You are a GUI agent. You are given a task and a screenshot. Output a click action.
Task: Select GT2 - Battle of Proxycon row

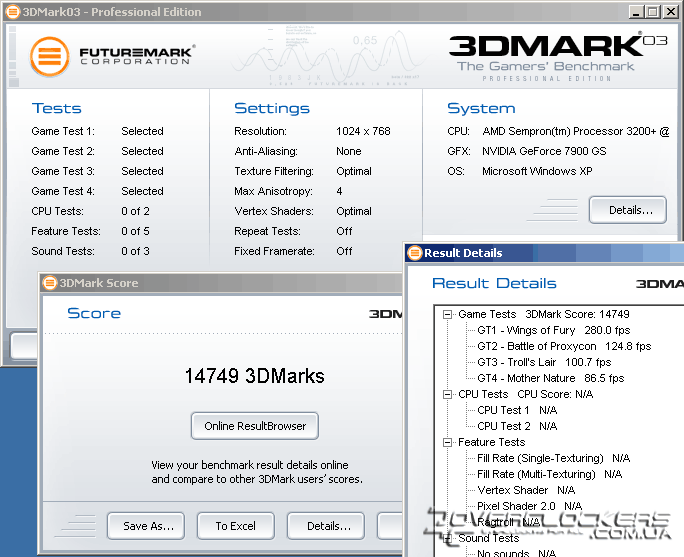pyautogui.click(x=564, y=346)
